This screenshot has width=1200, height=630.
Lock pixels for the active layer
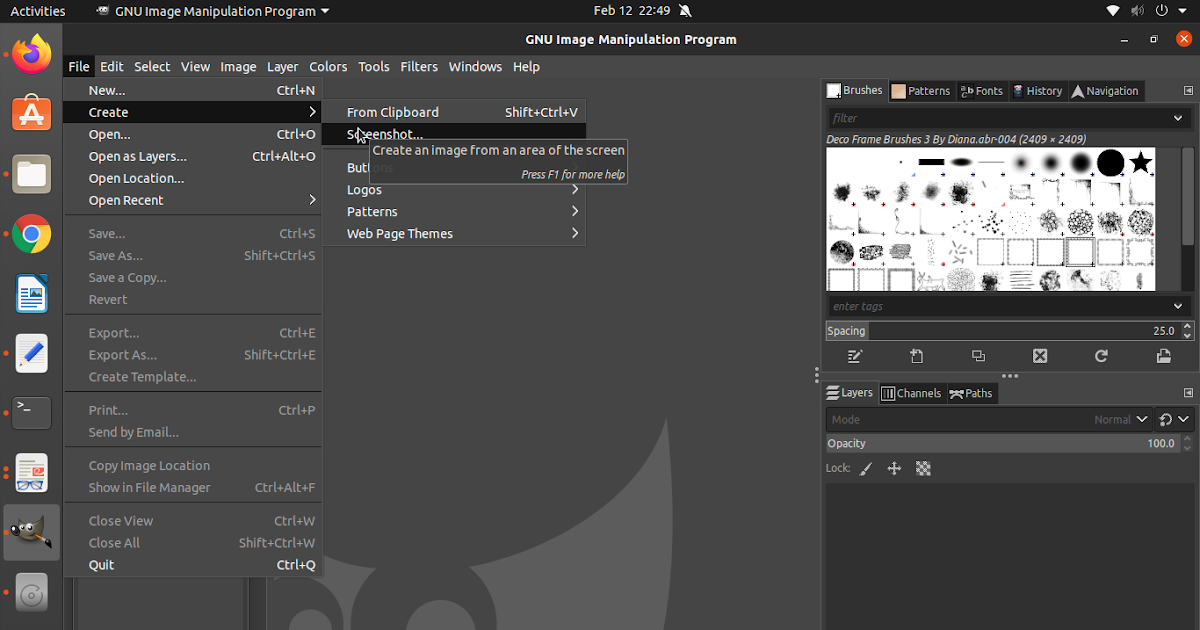coord(866,468)
